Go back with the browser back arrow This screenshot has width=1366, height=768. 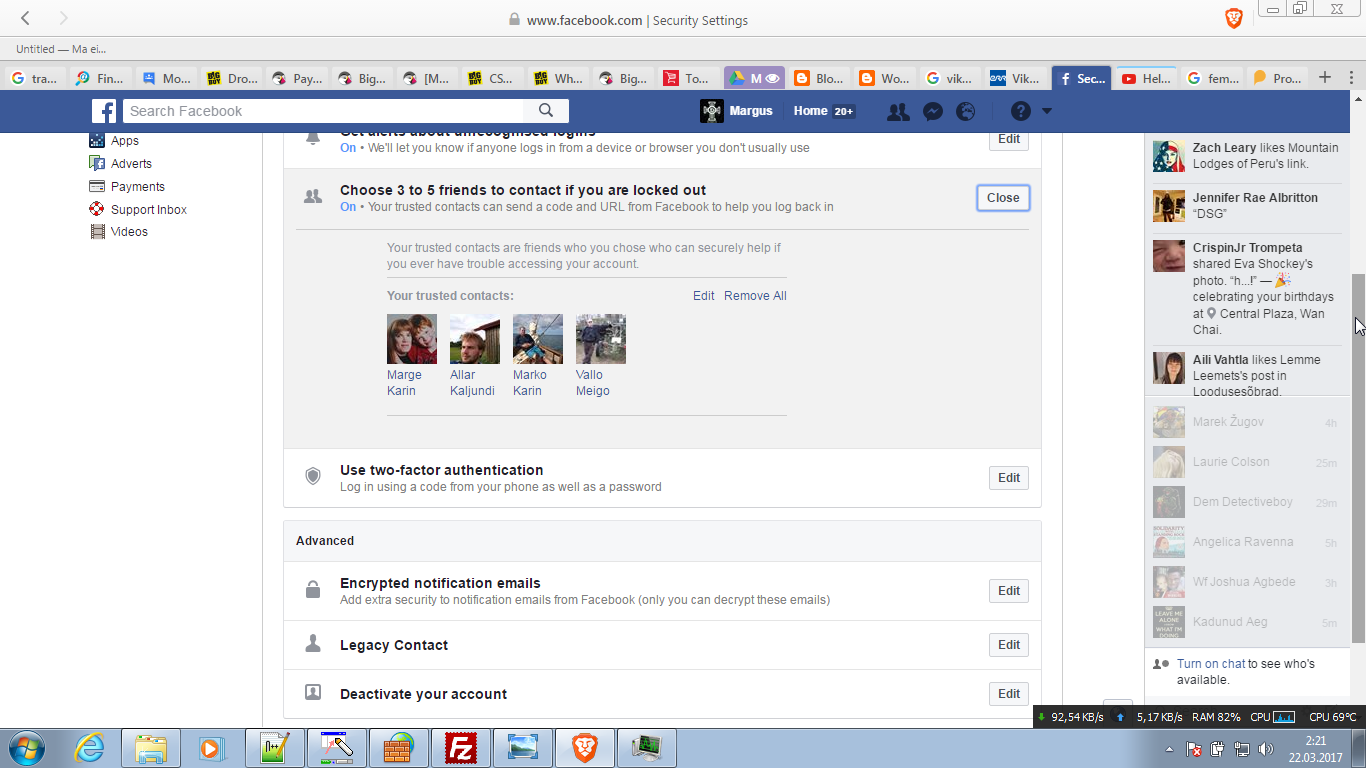pyautogui.click(x=25, y=18)
